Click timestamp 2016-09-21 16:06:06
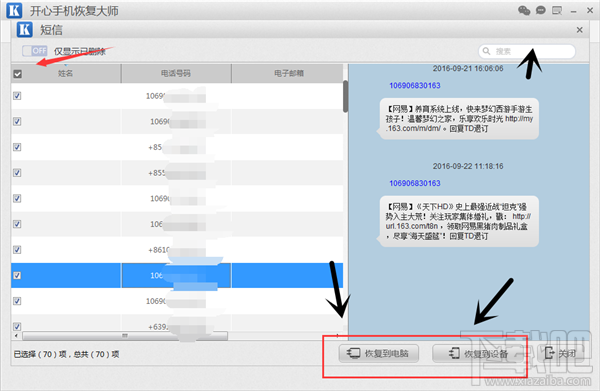 [468, 68]
